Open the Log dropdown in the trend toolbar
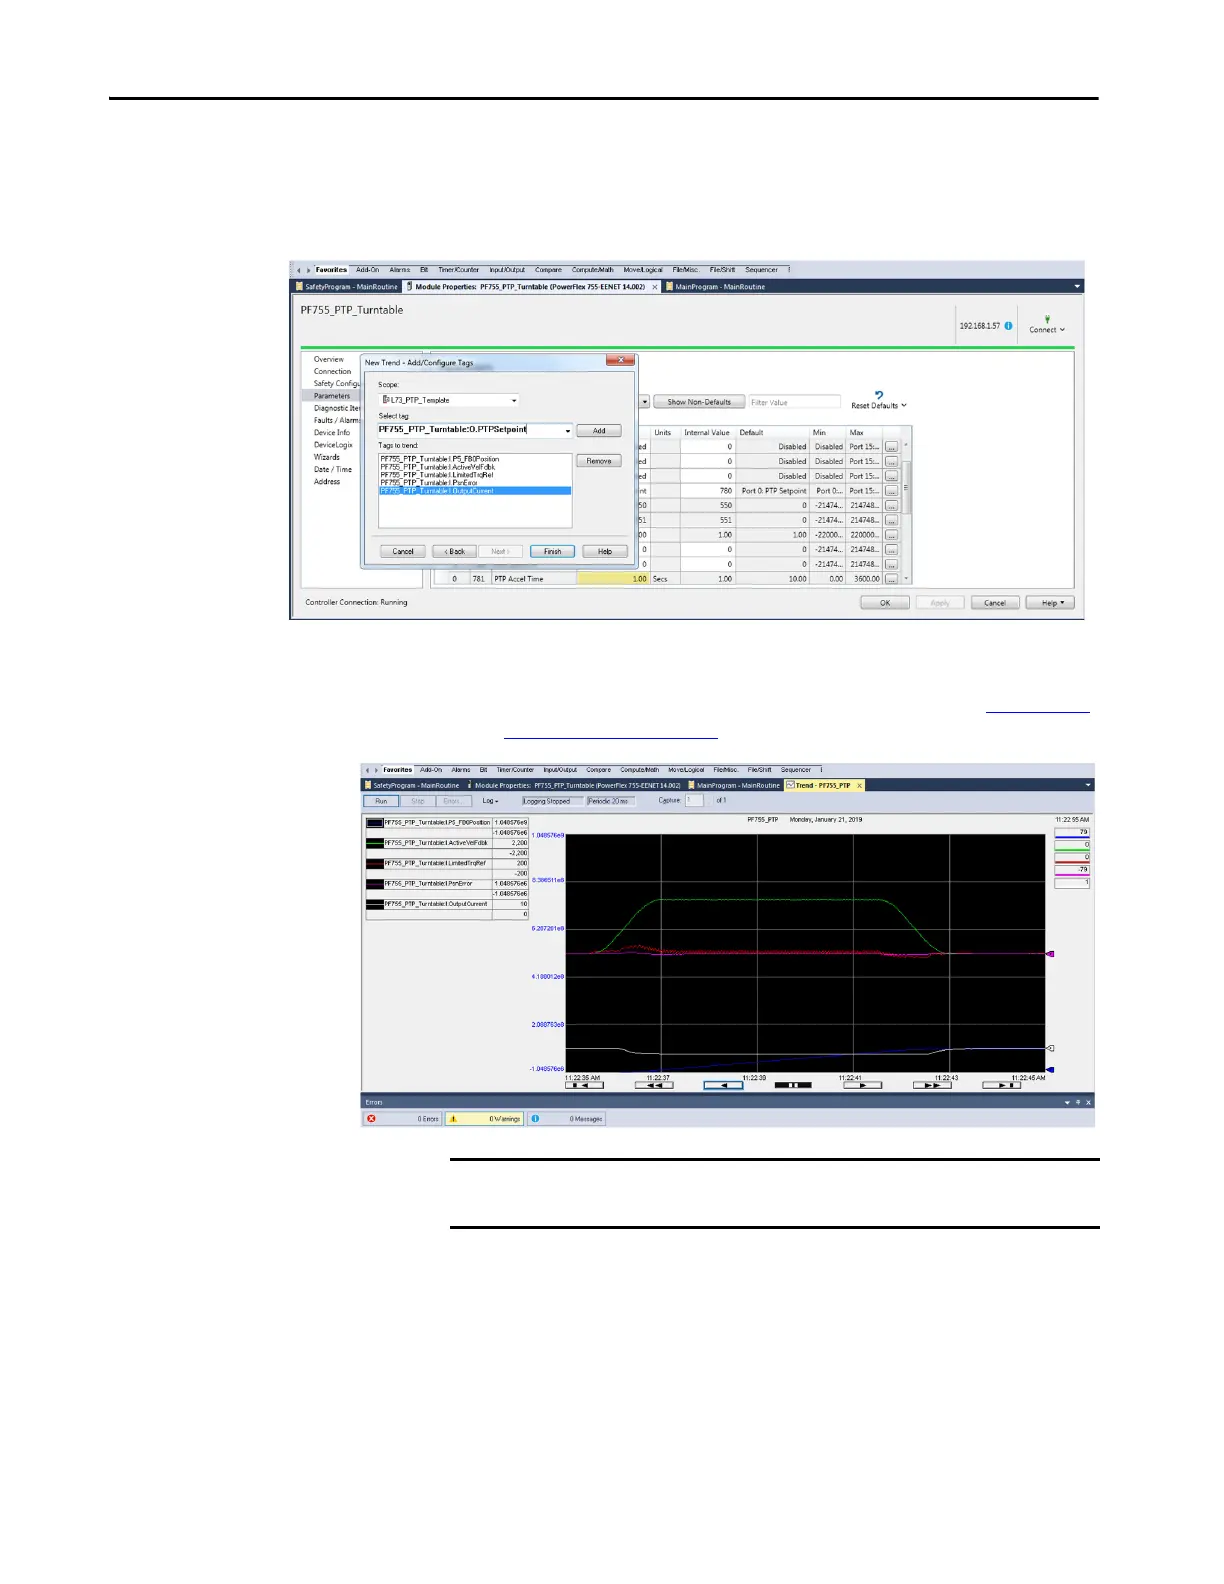 [x=490, y=801]
